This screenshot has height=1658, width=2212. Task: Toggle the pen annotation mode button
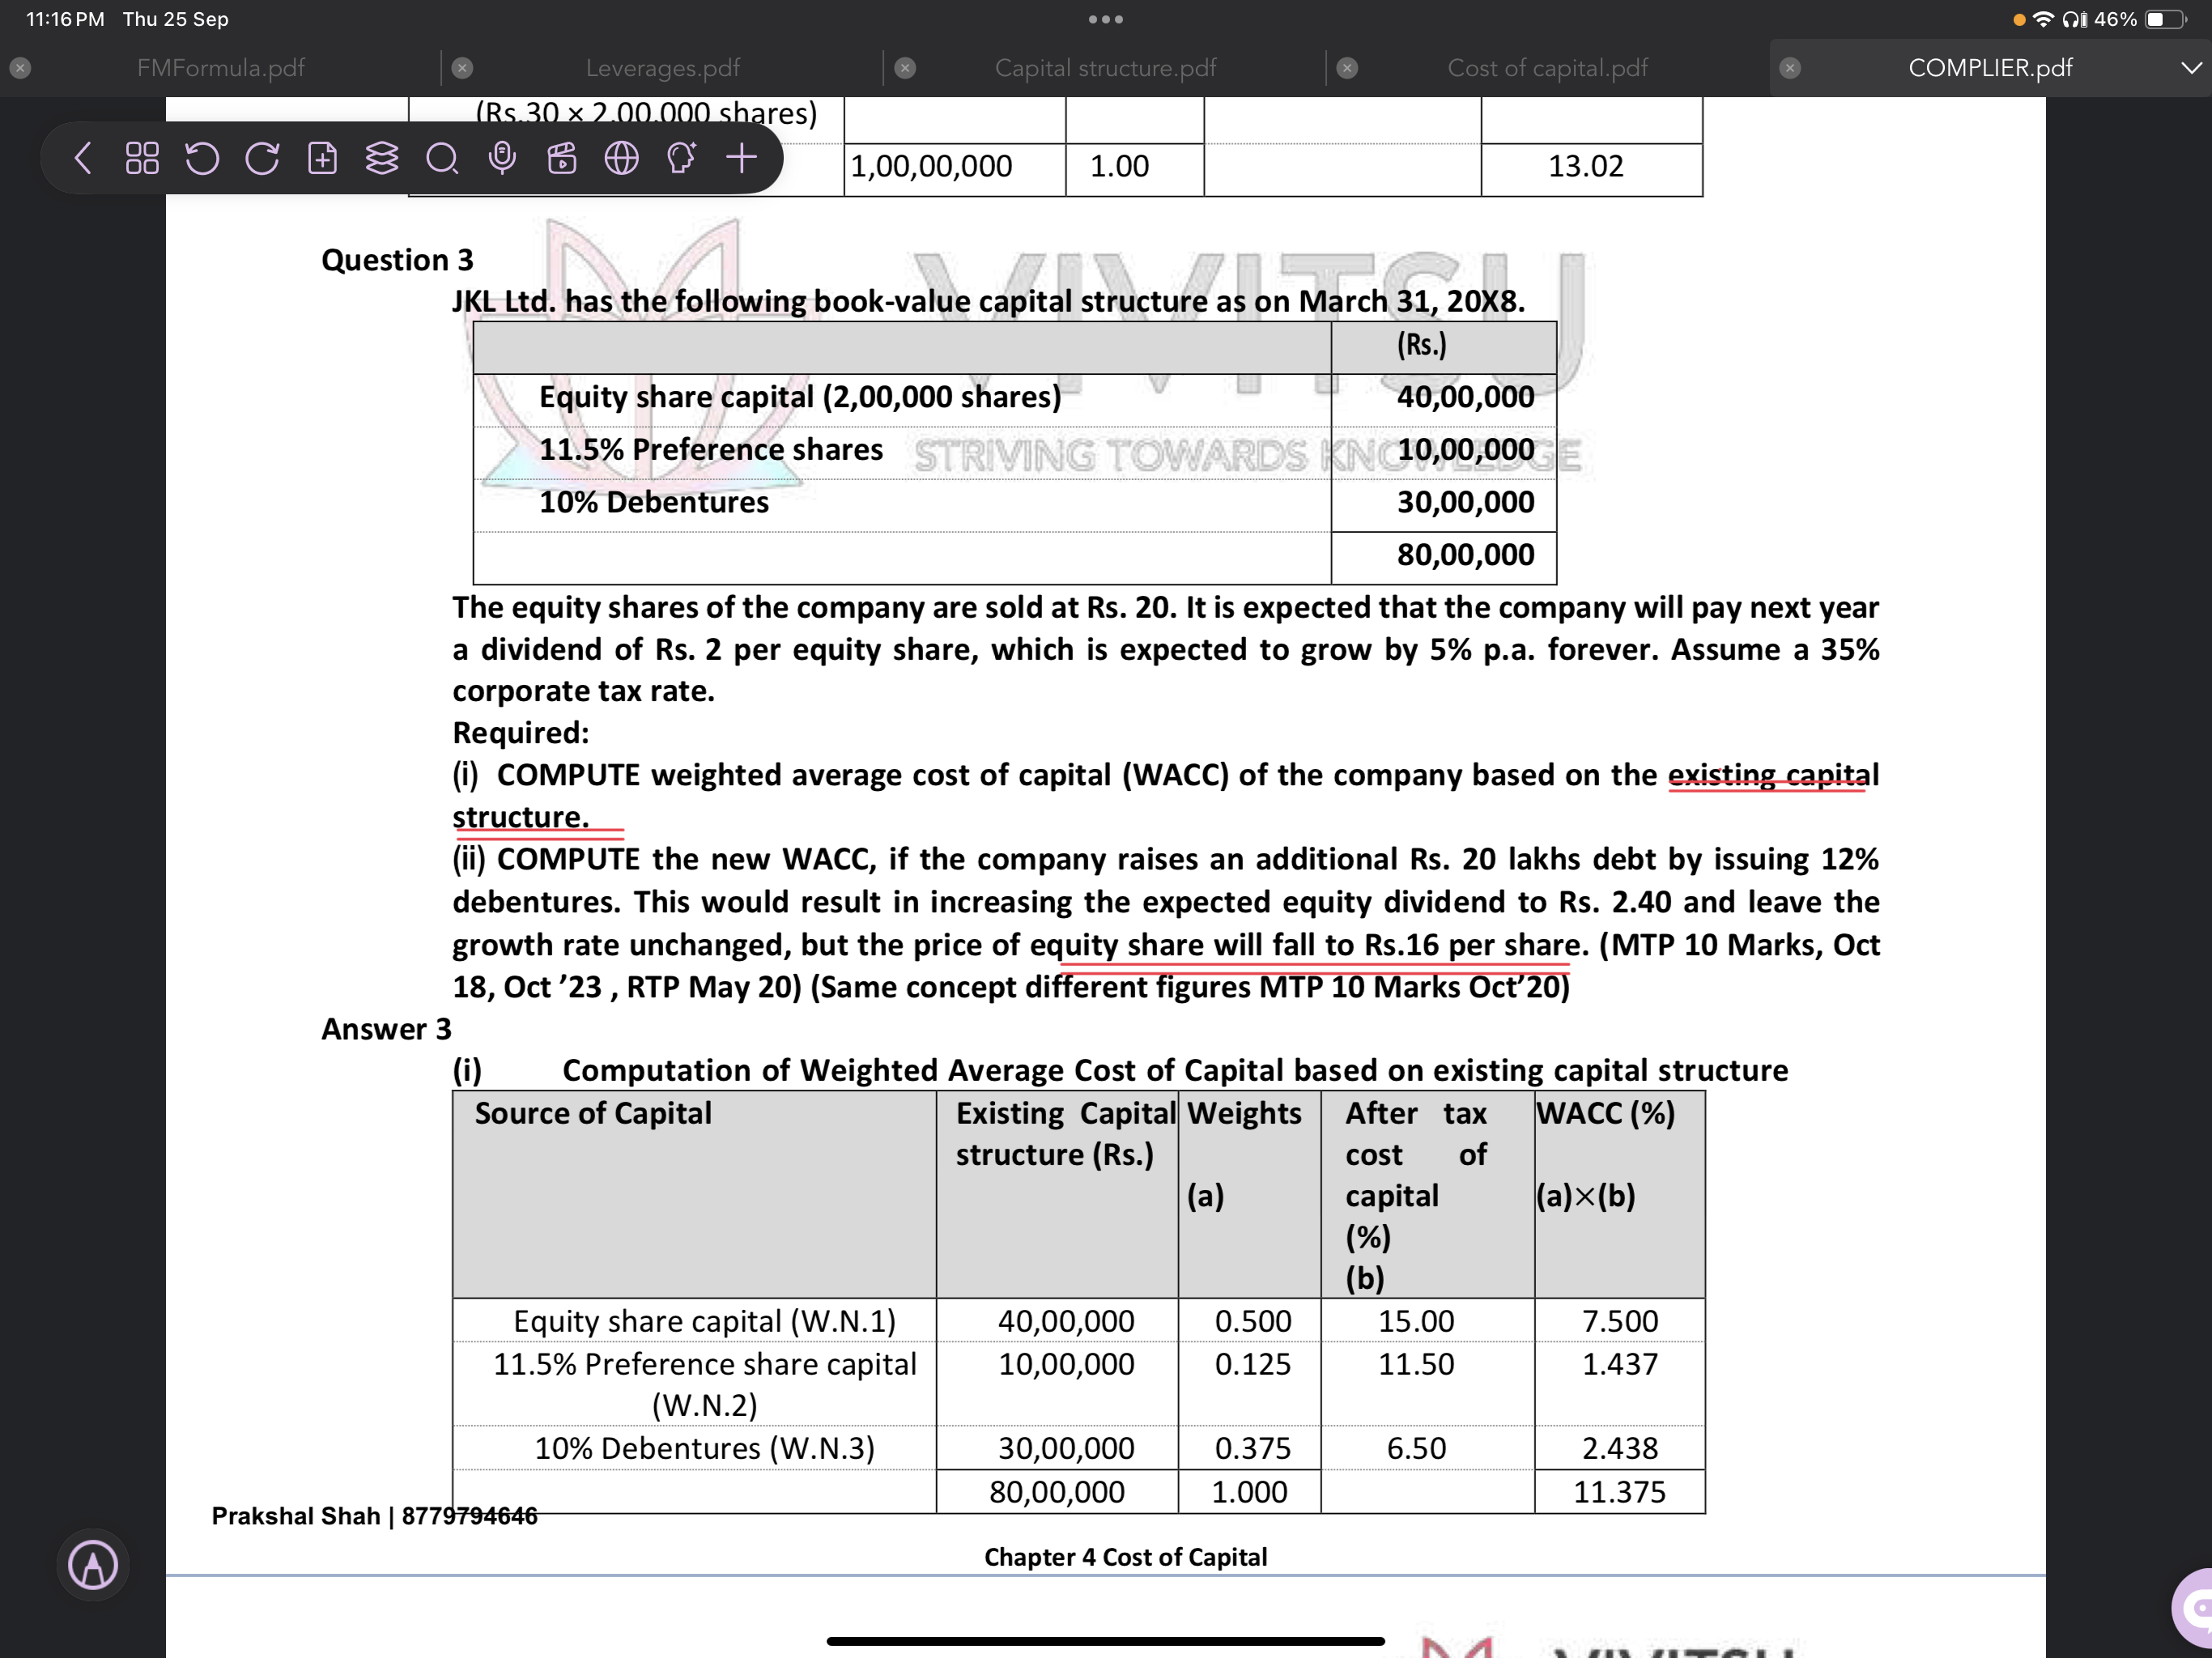coord(93,1565)
